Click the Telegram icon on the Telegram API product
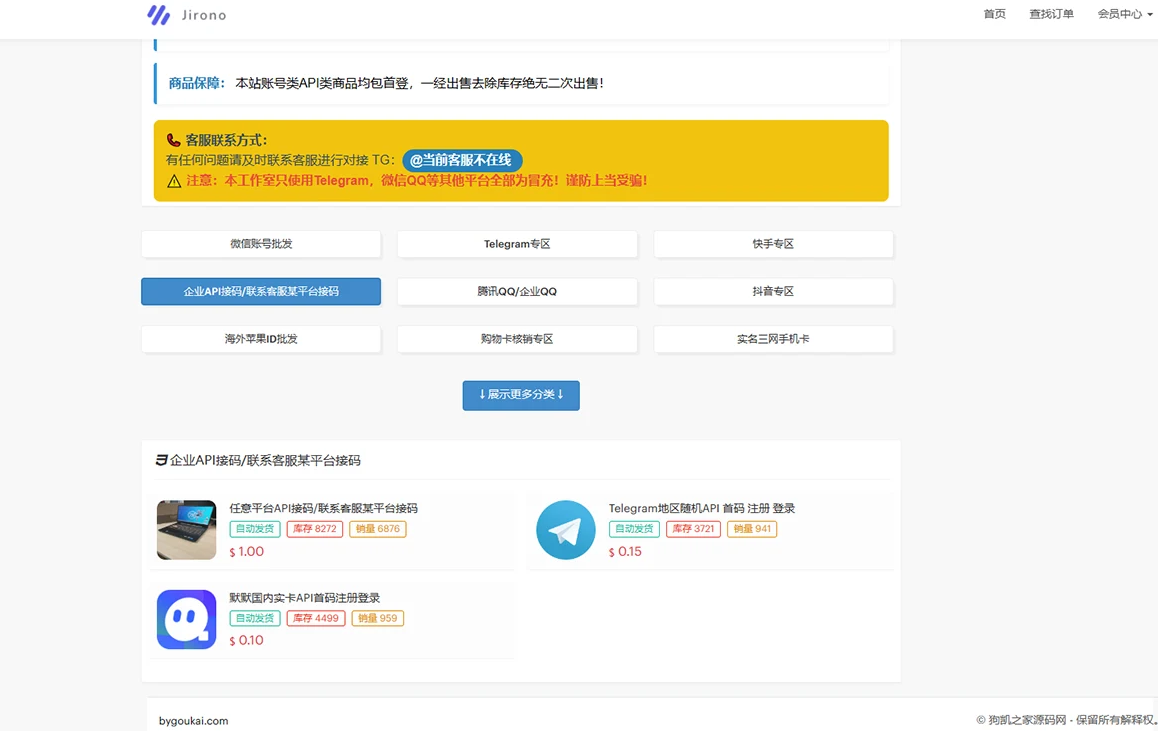 click(x=566, y=530)
